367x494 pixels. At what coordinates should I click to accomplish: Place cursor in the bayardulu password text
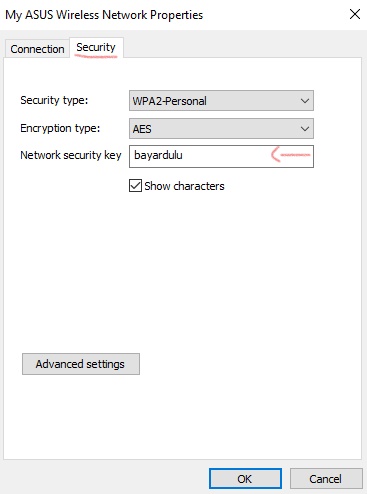pyautogui.click(x=158, y=155)
